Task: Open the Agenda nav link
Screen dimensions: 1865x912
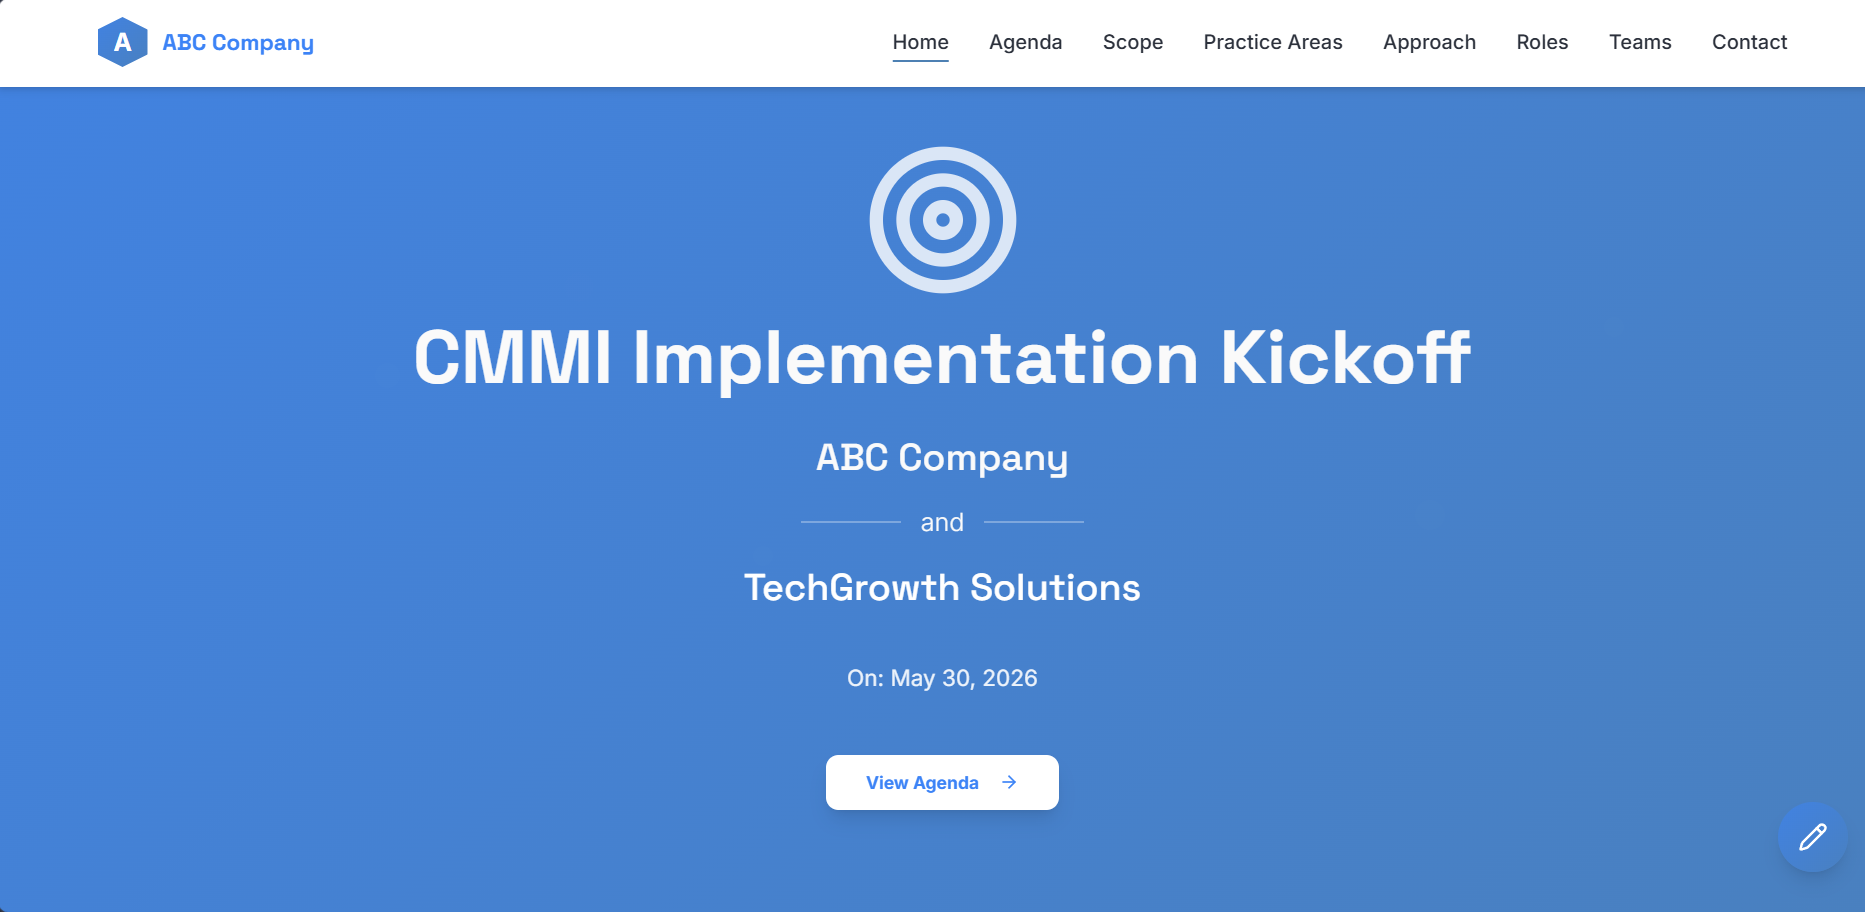Action: pos(1025,42)
